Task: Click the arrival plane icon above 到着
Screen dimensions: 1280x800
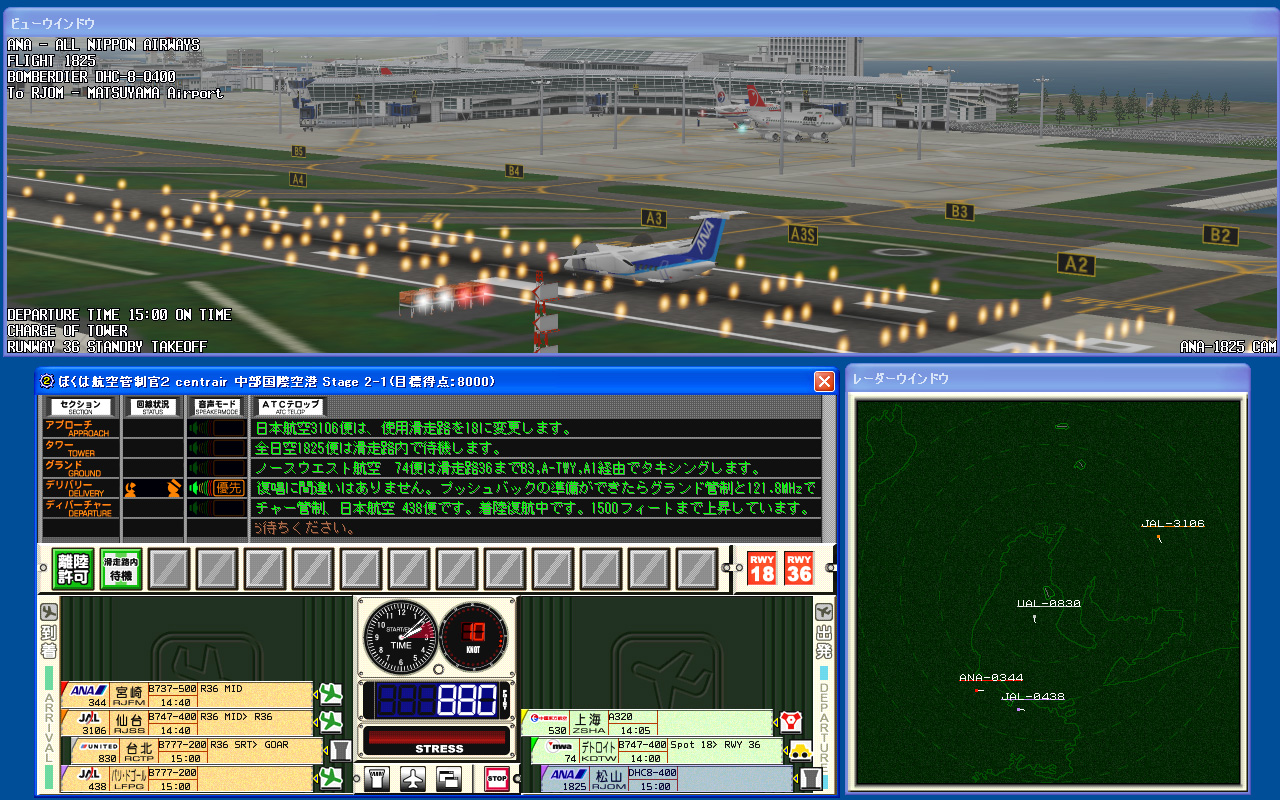Action: (49, 612)
